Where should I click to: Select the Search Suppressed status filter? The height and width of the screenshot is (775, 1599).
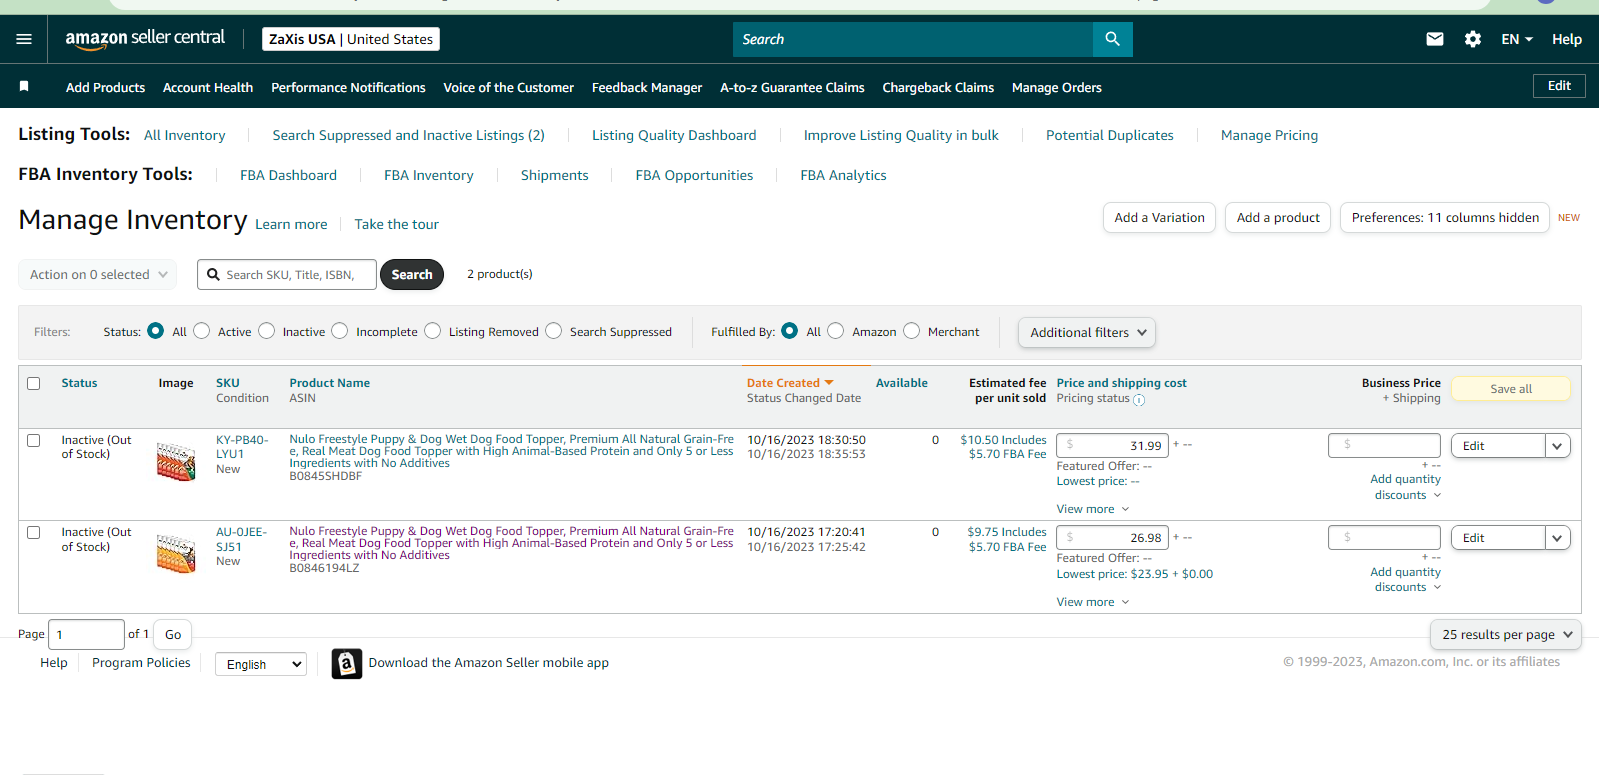[554, 331]
